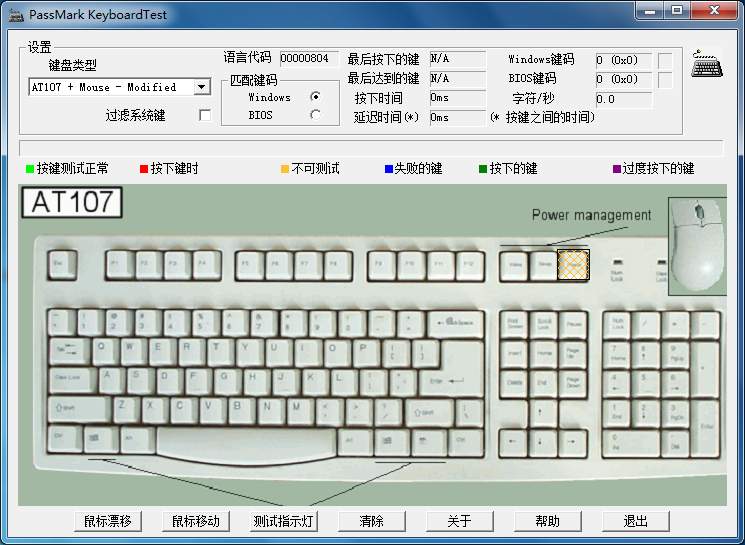
Task: Click the 鼠标移动 button
Action: pyautogui.click(x=196, y=521)
